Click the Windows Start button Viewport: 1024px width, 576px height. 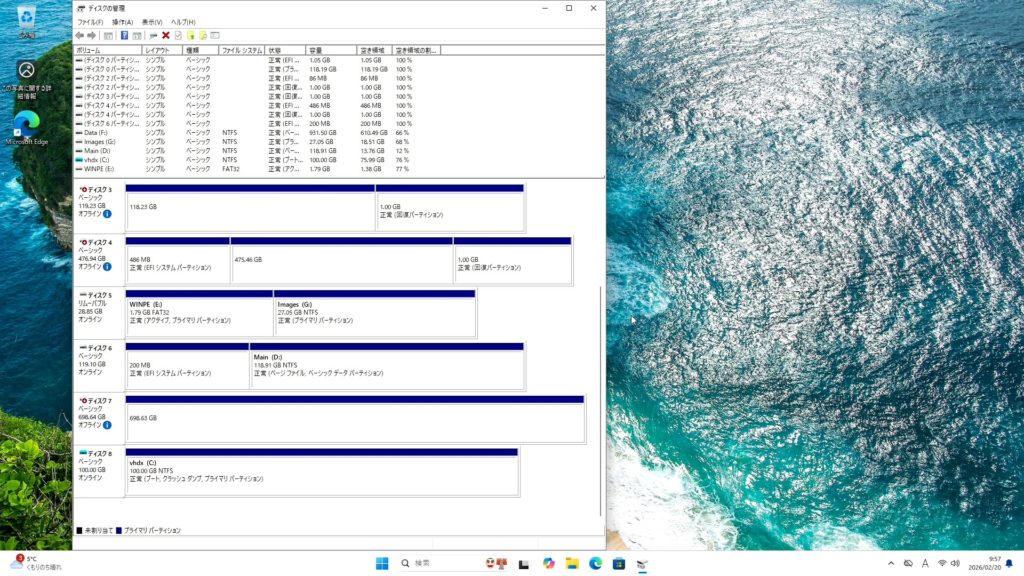(x=382, y=564)
